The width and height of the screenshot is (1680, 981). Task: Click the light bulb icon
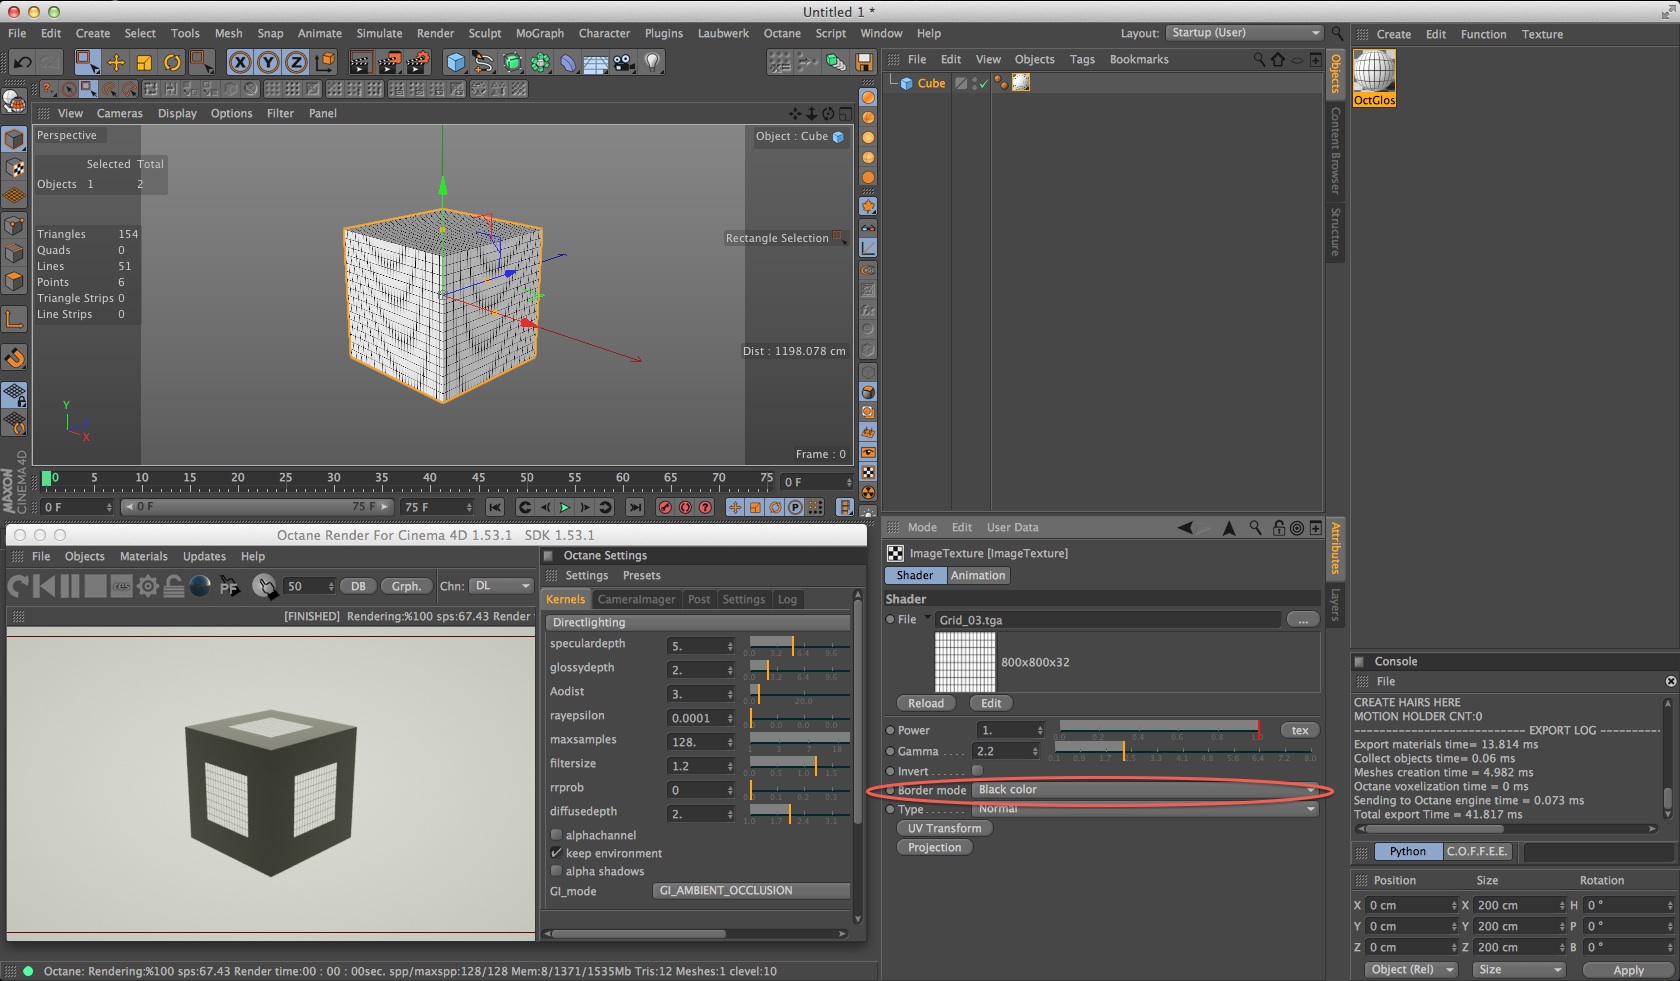(x=652, y=63)
